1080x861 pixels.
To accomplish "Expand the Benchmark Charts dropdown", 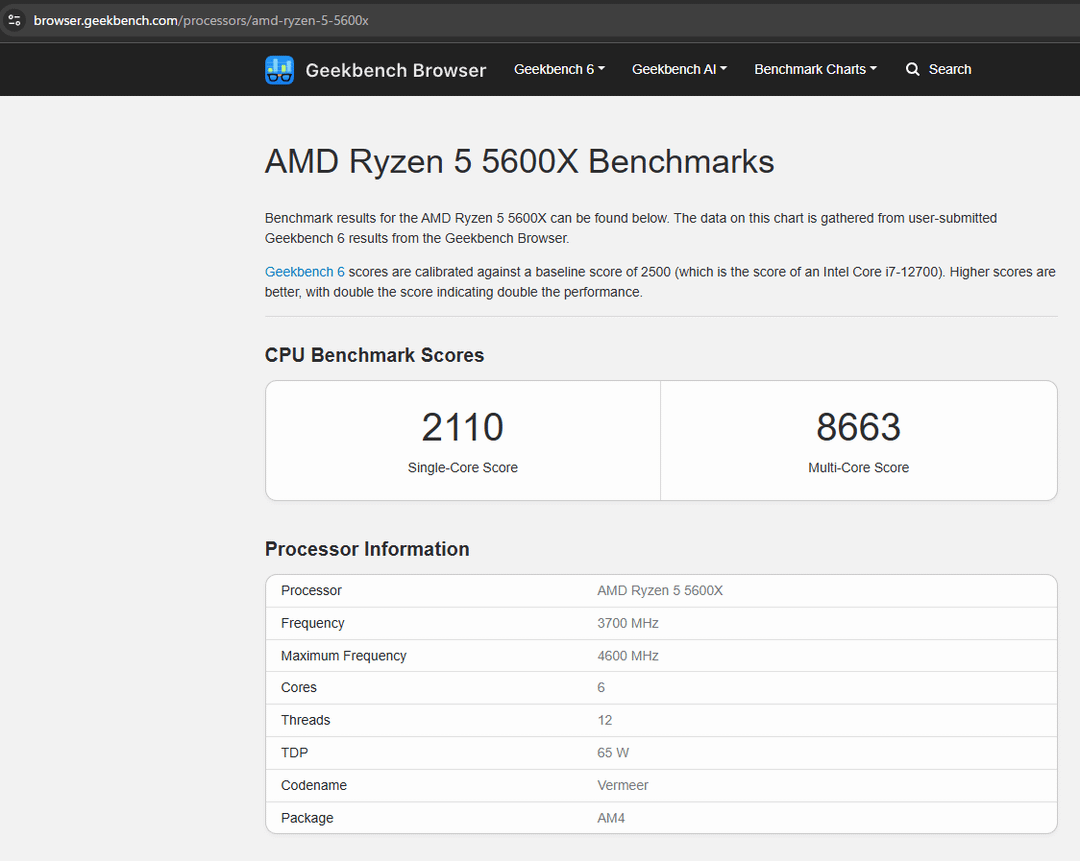I will [815, 69].
